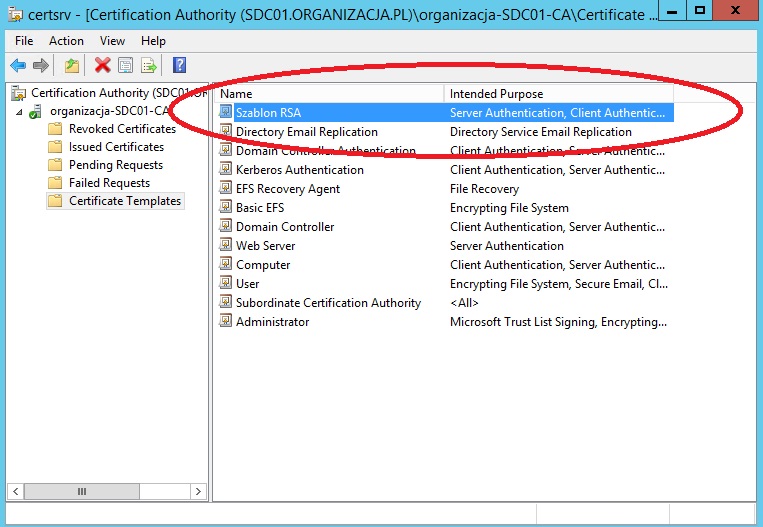Click the Revoked Certificates folder icon

[x=55, y=129]
